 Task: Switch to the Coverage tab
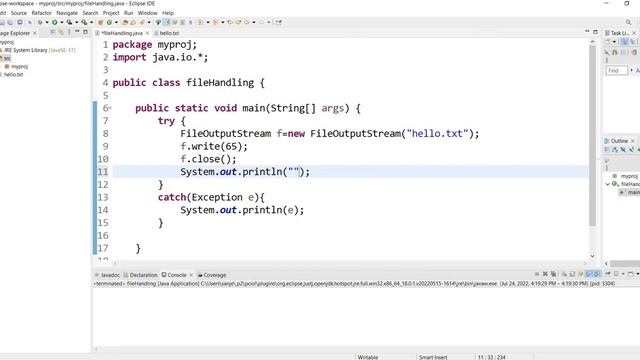(212, 275)
